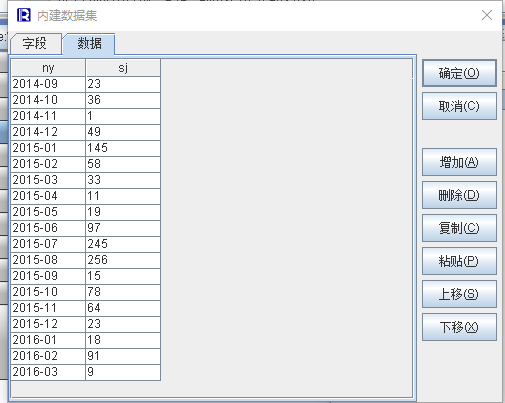505x403 pixels.
Task: Select cell 2014-11
Action: 48,116
